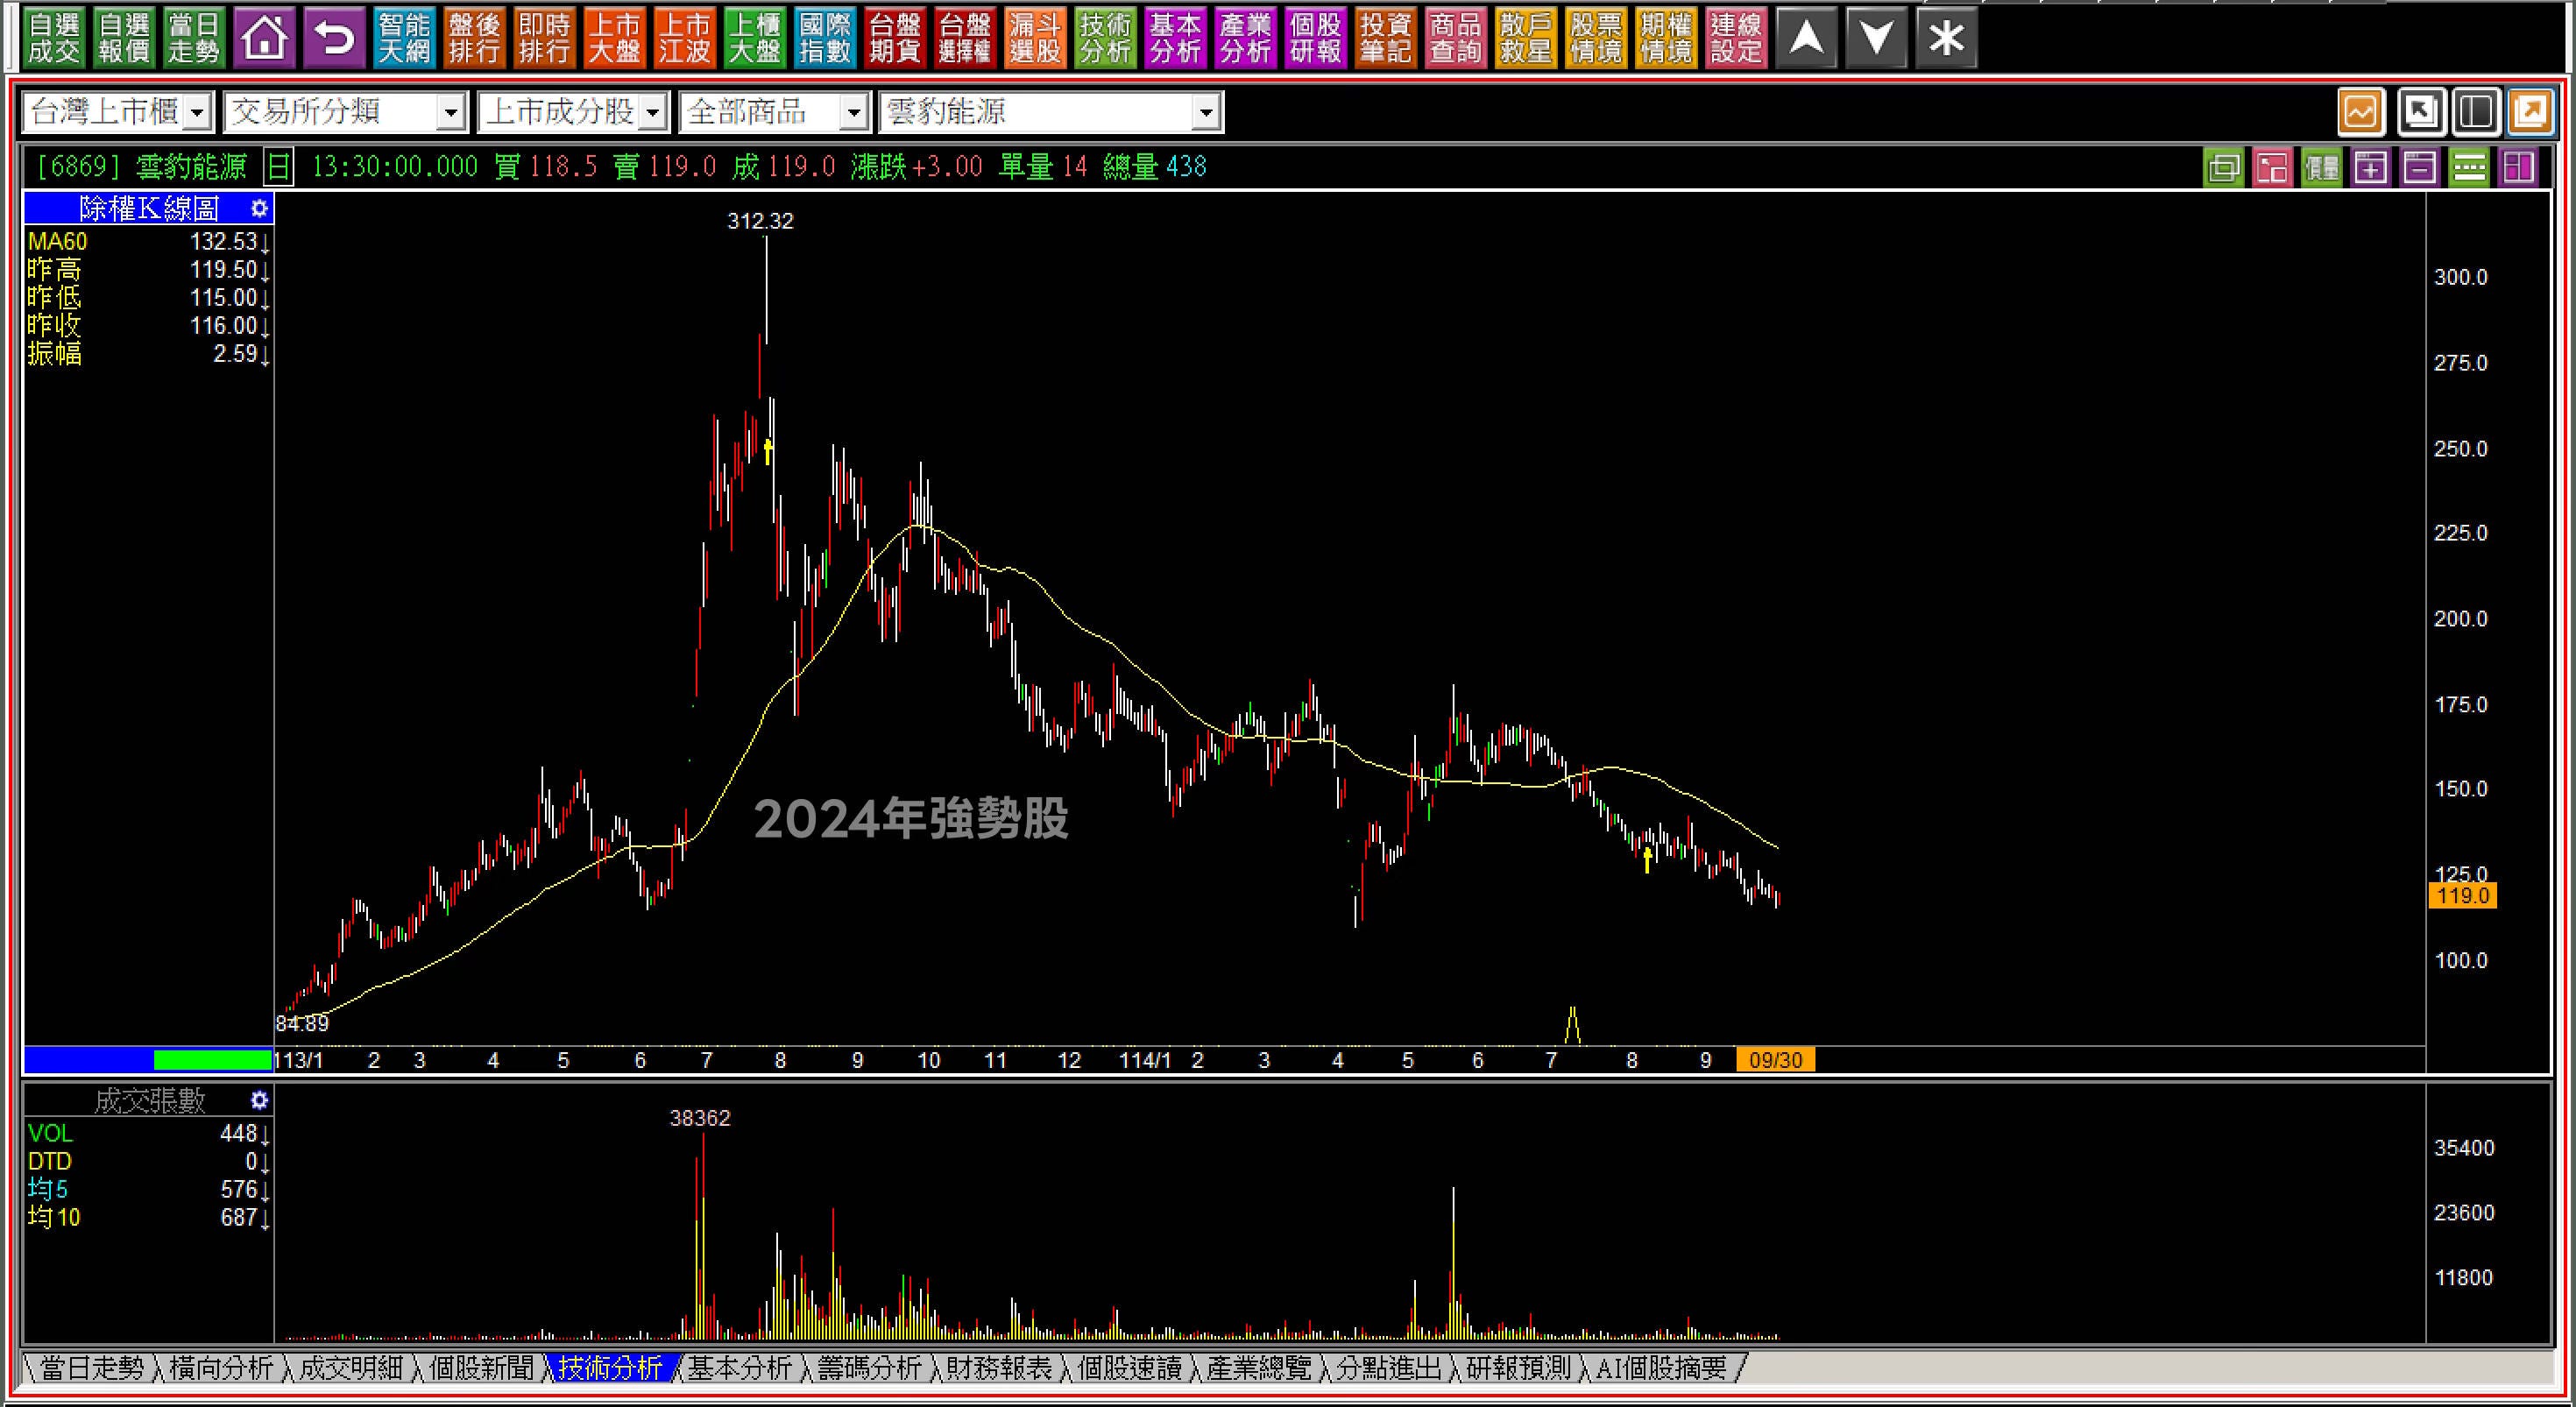Screen dimensions: 2576x1407
Task: Click the asterisk icon in the top toolbar
Action: [x=1945, y=39]
